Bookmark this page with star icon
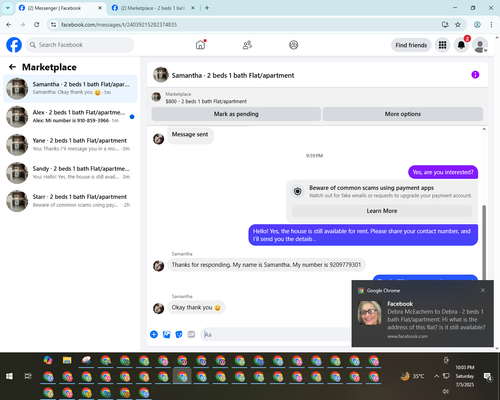The height and width of the screenshot is (400, 500). coord(458,24)
